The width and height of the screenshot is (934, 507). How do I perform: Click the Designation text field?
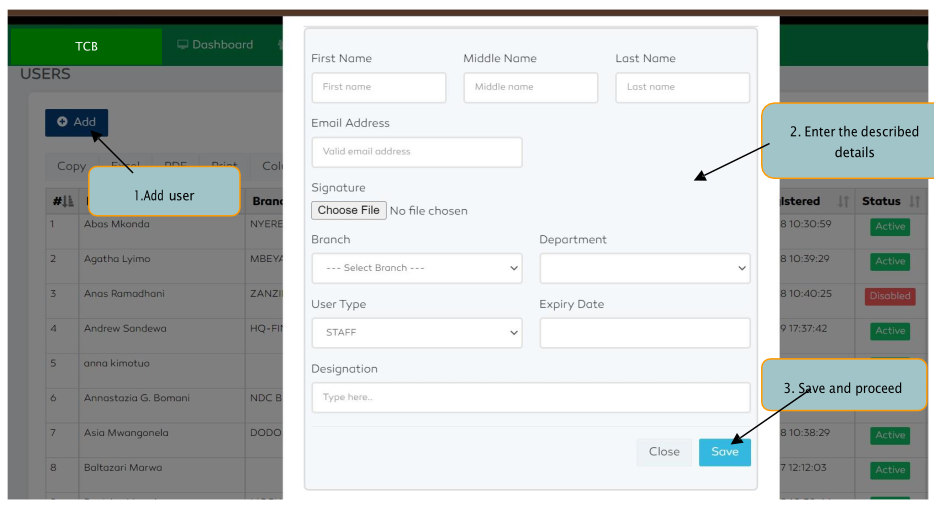(x=531, y=397)
